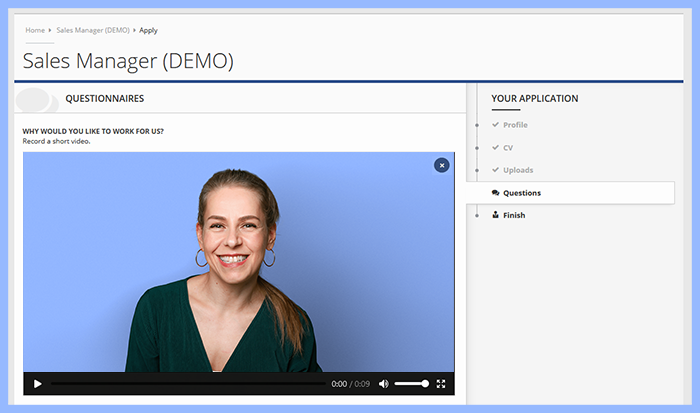Click the checkmark icon beside Uploads

495,170
